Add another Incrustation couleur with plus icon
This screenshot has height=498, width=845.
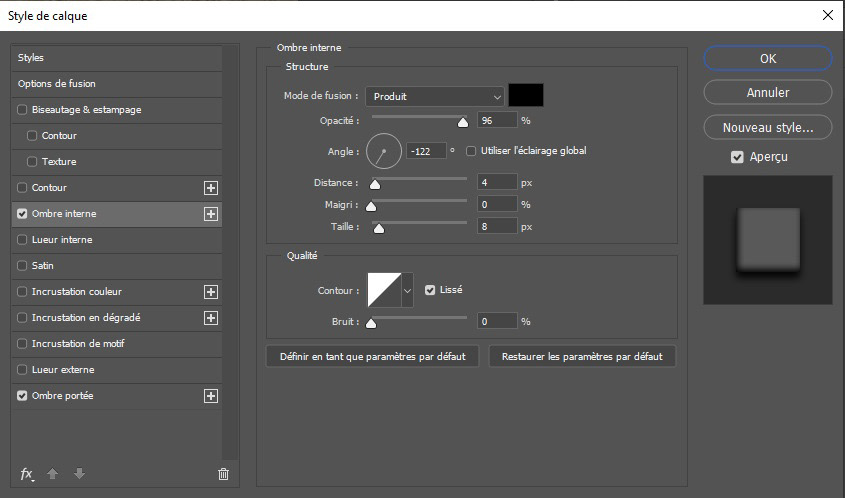coord(211,292)
